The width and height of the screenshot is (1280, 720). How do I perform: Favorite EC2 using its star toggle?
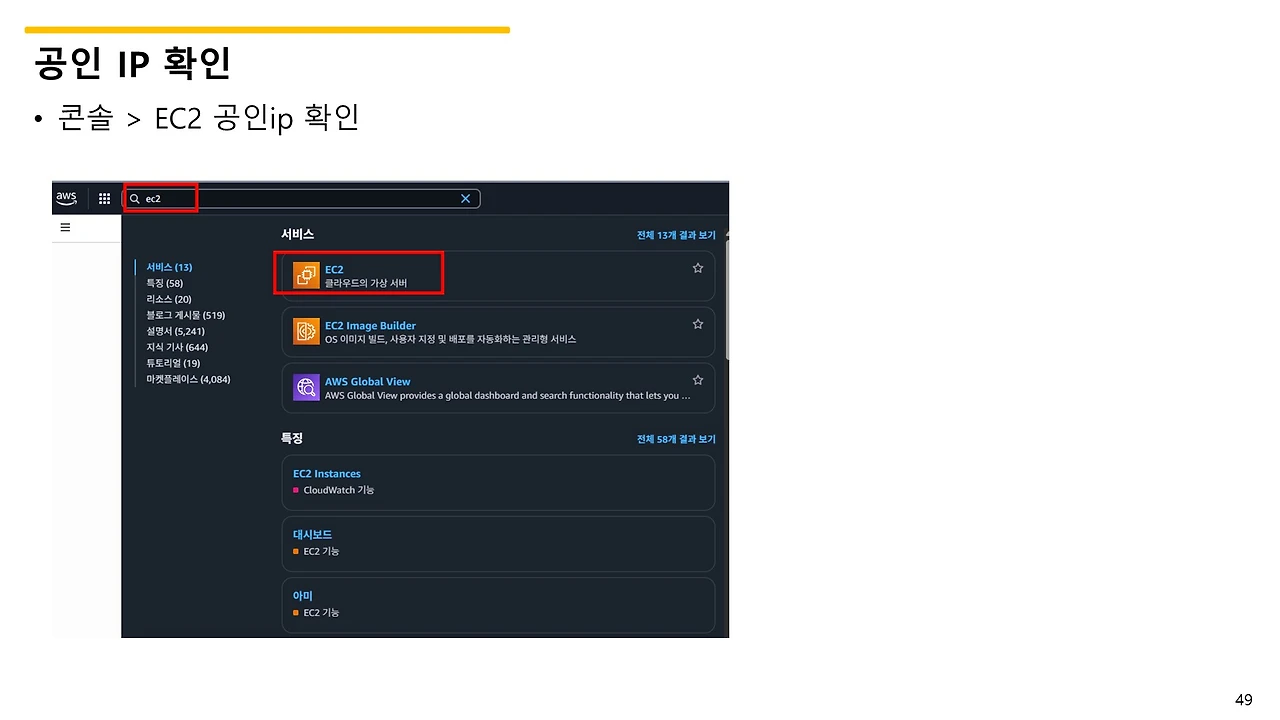697,267
